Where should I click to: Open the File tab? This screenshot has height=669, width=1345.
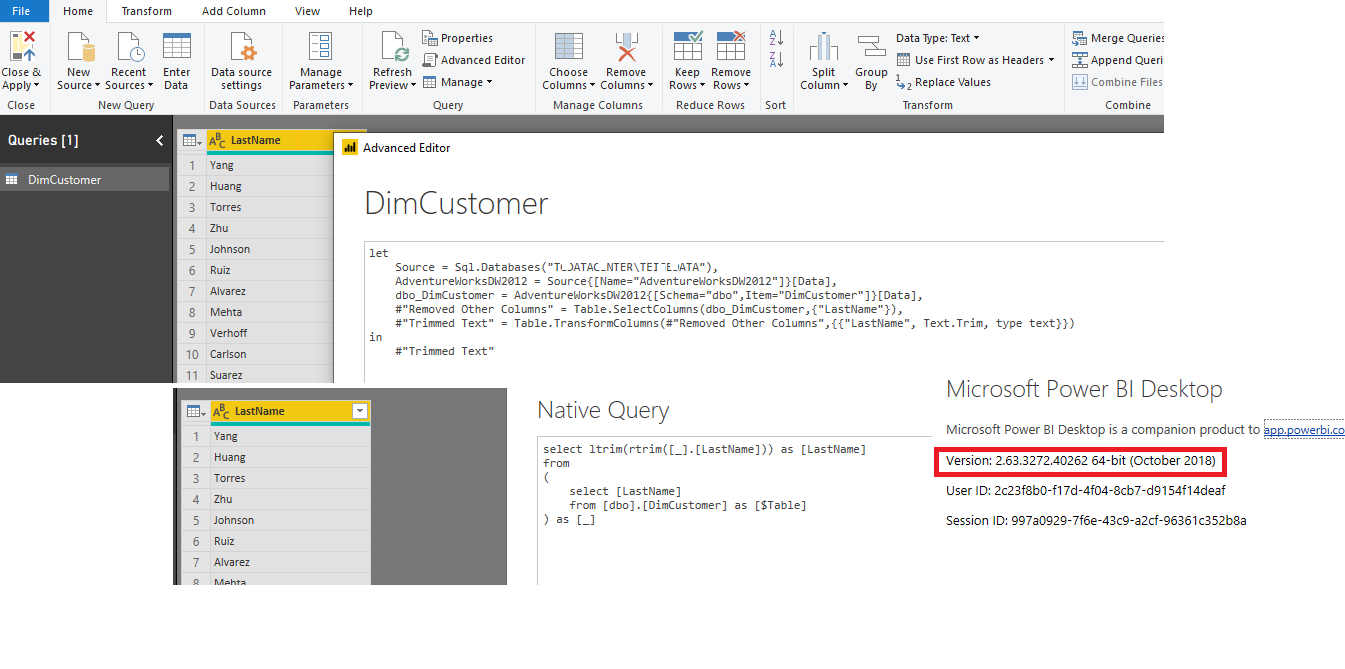[x=21, y=11]
